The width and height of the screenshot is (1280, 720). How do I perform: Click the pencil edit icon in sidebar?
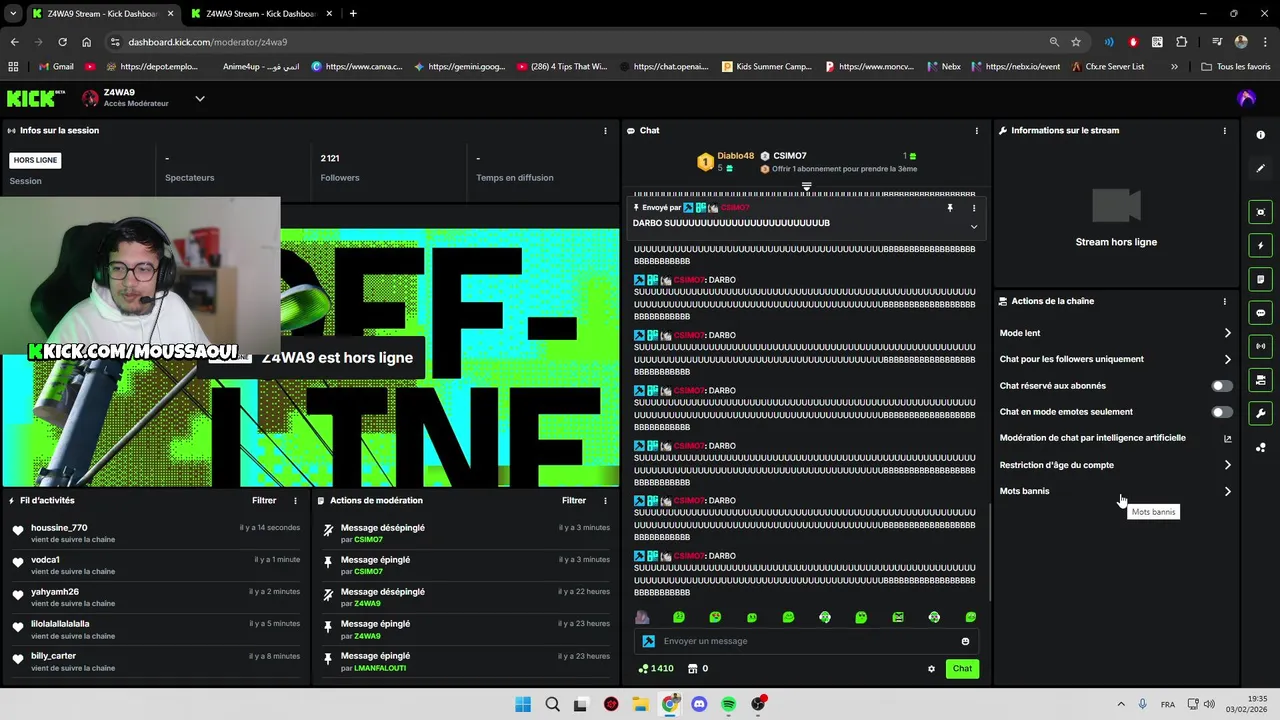1260,169
